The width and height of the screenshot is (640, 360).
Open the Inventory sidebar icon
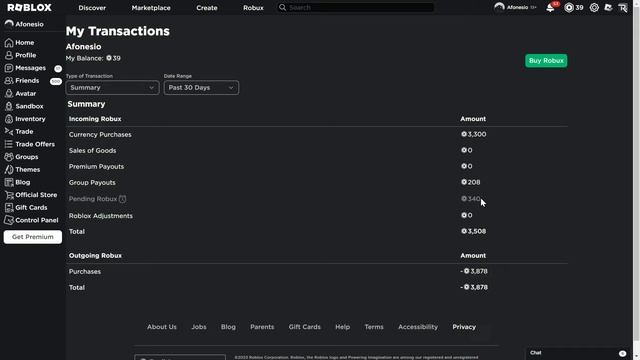[x=9, y=119]
